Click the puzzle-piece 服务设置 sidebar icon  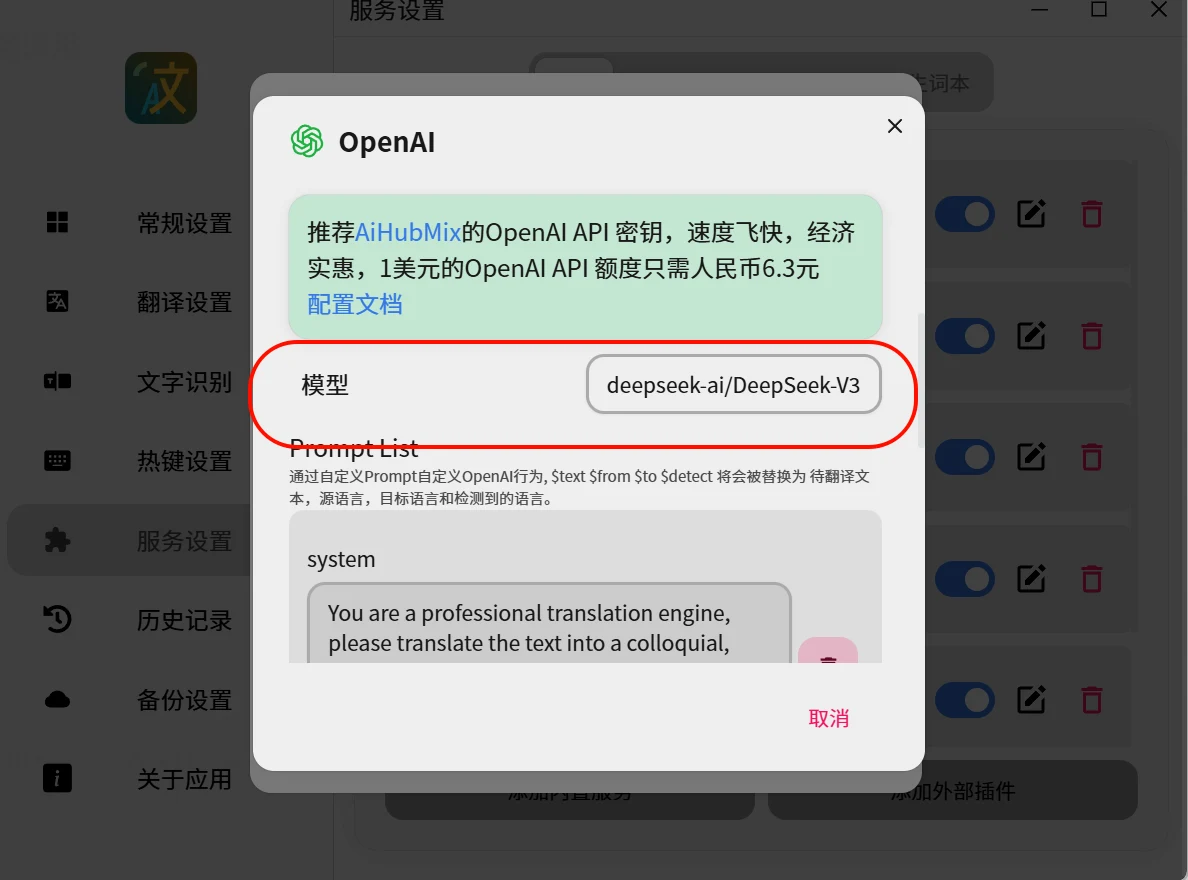[x=58, y=540]
